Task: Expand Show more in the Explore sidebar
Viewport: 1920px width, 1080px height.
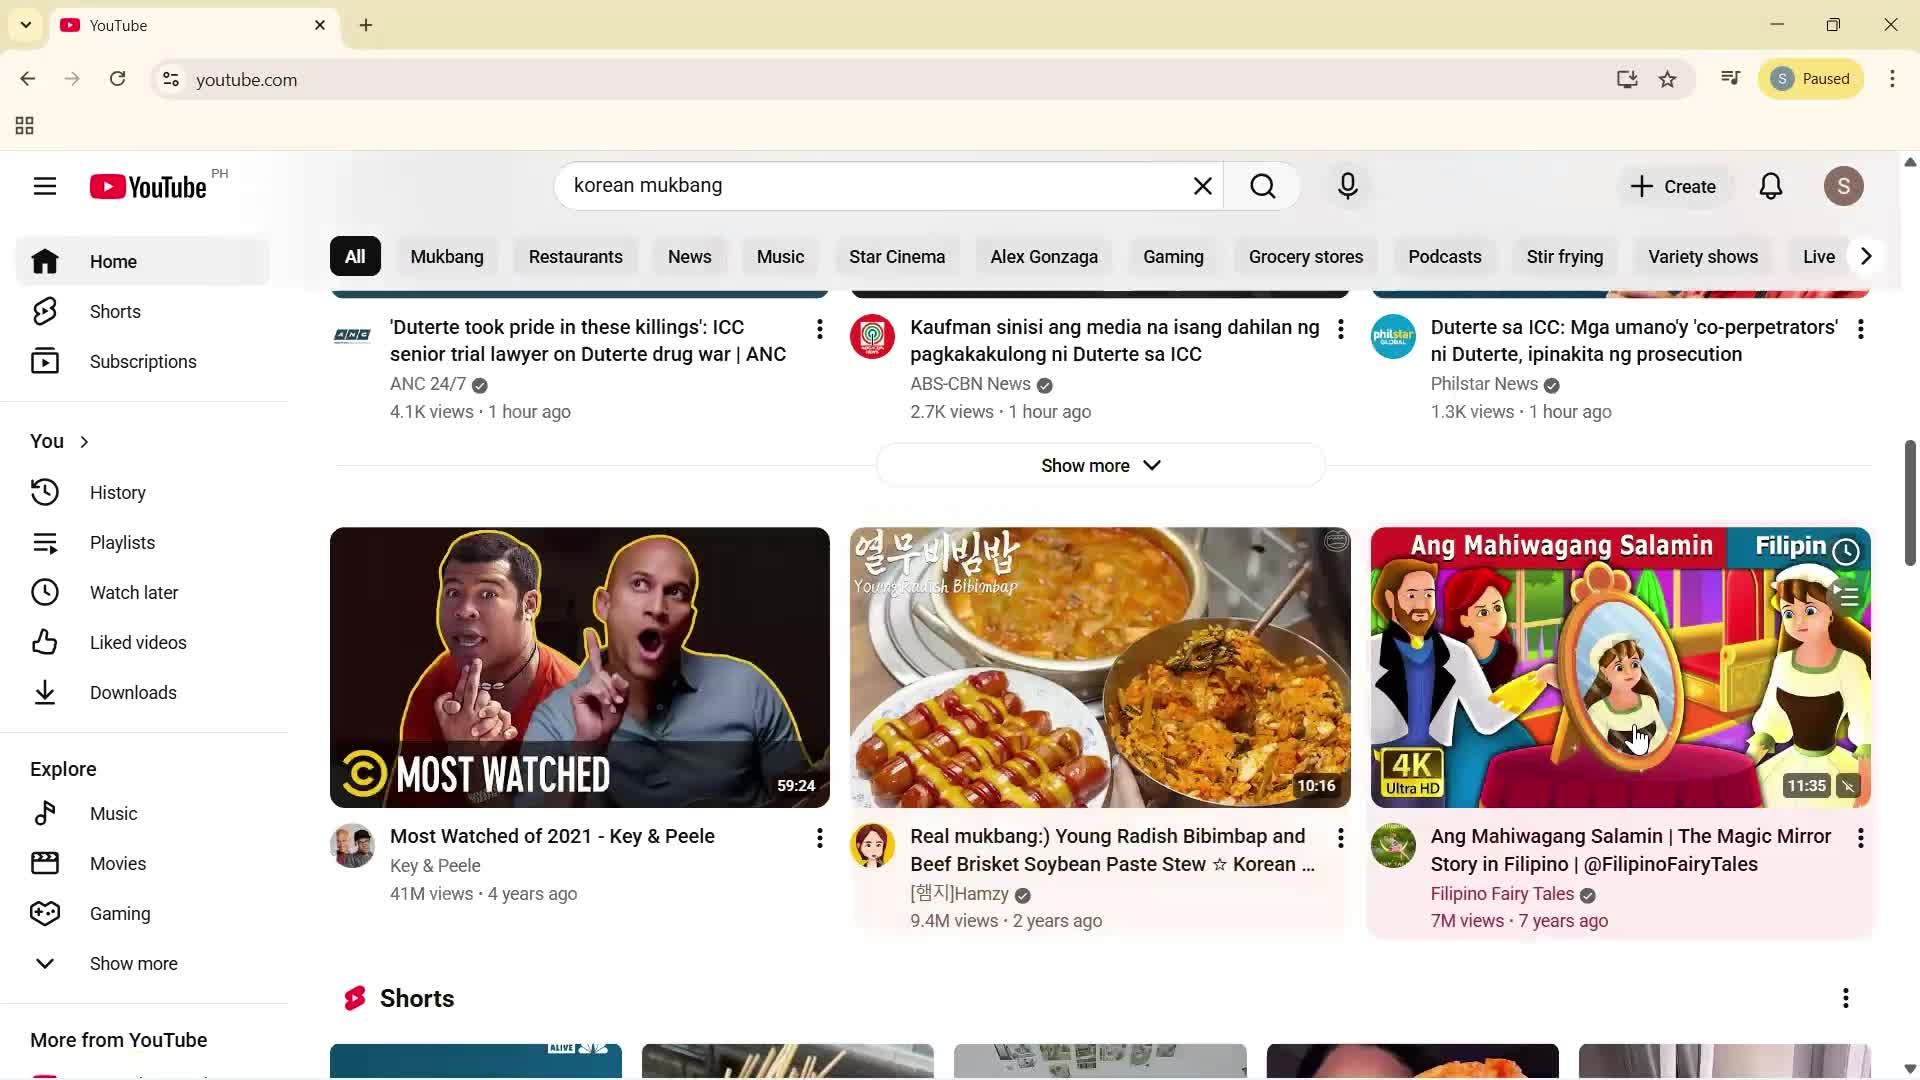Action: [x=133, y=963]
